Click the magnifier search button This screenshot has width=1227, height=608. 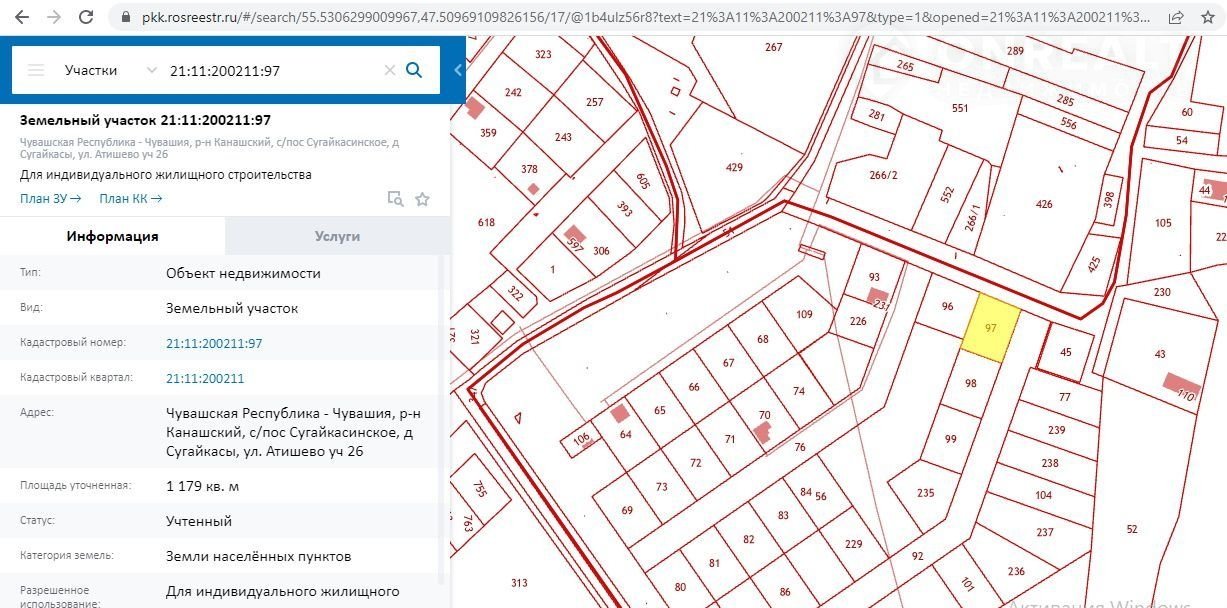[x=414, y=70]
